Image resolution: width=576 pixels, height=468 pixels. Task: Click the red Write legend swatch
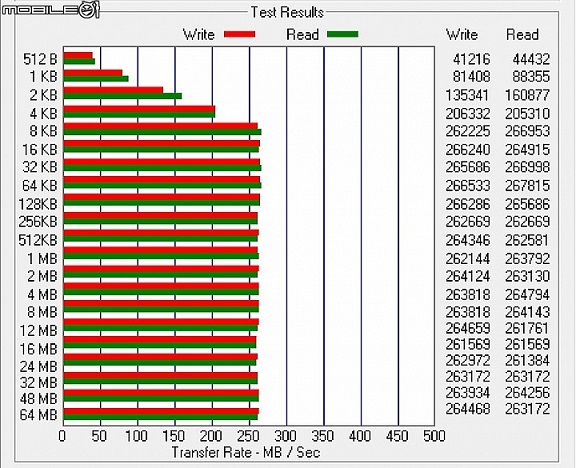[x=240, y=35]
